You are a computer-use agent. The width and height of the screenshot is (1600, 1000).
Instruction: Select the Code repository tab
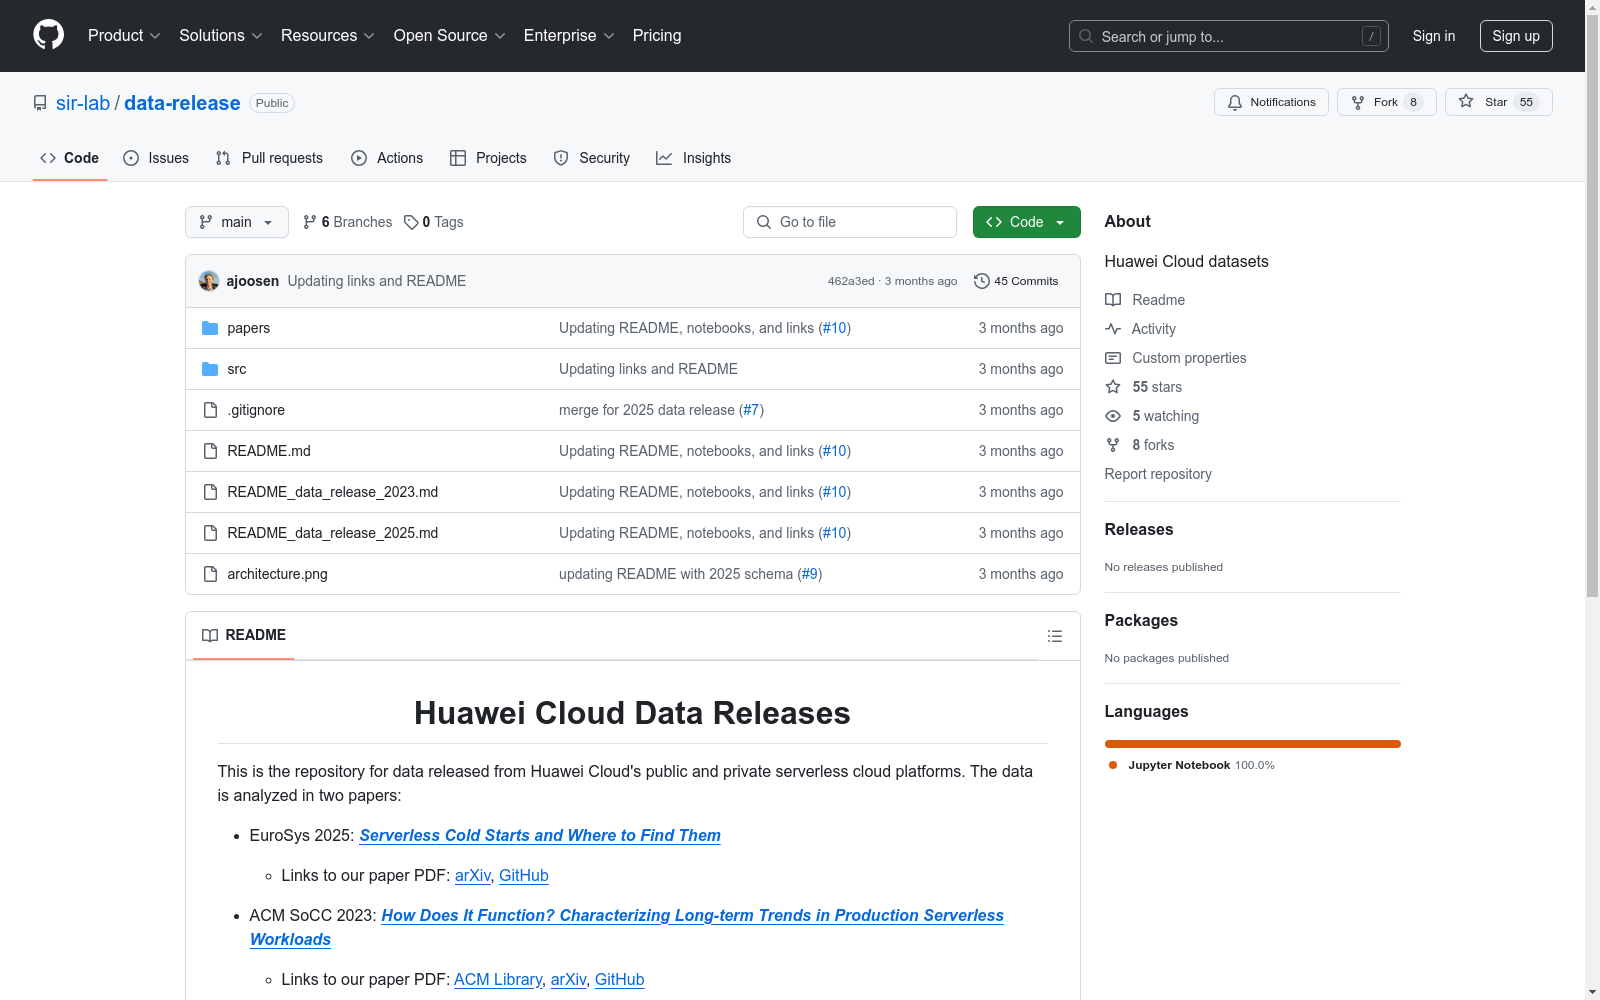(70, 158)
